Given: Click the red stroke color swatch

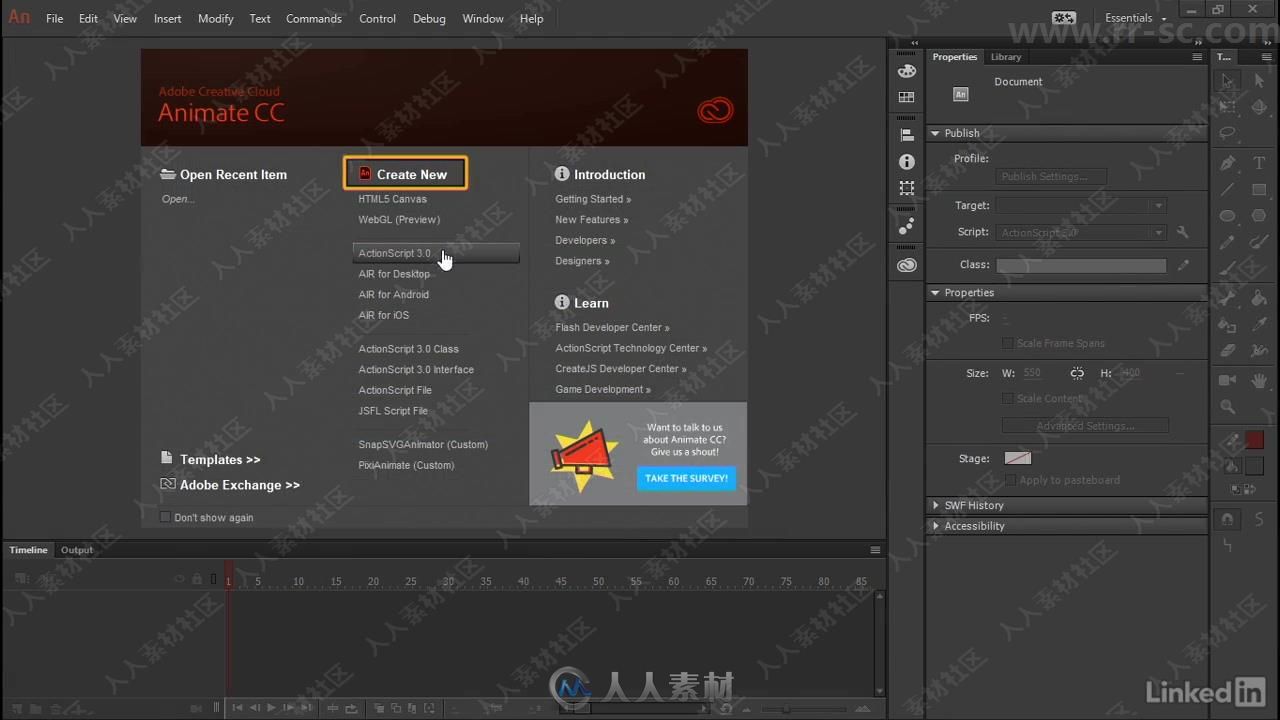Looking at the screenshot, I should 1255,441.
